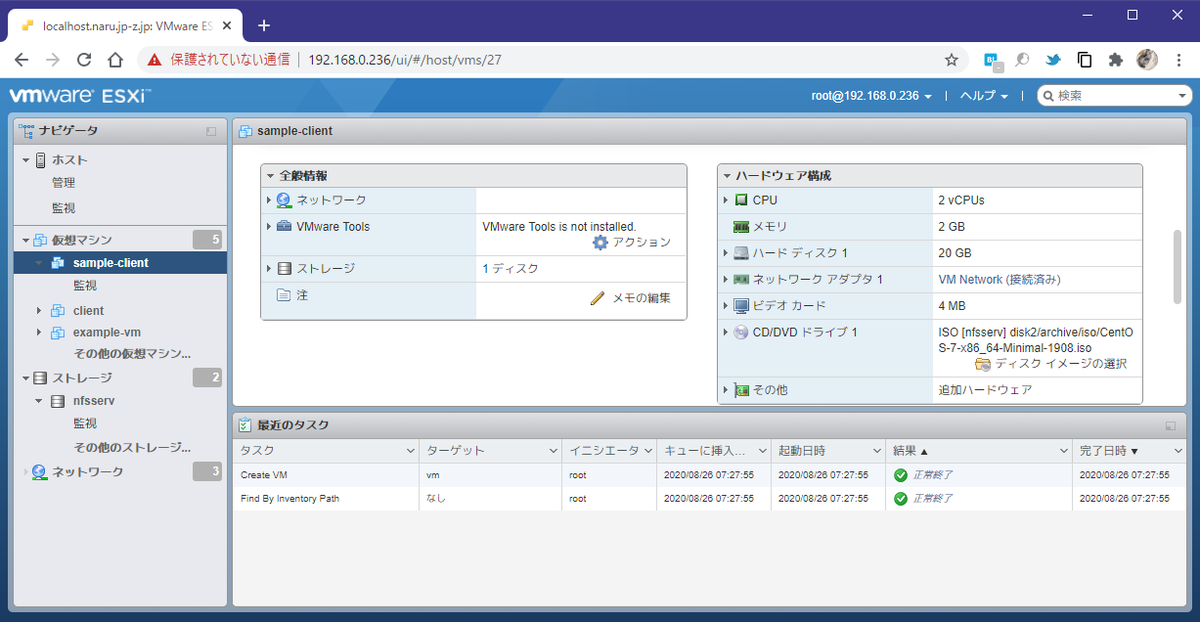The width and height of the screenshot is (1200, 622).
Task: Go back in browser history
Action: click(x=21, y=60)
